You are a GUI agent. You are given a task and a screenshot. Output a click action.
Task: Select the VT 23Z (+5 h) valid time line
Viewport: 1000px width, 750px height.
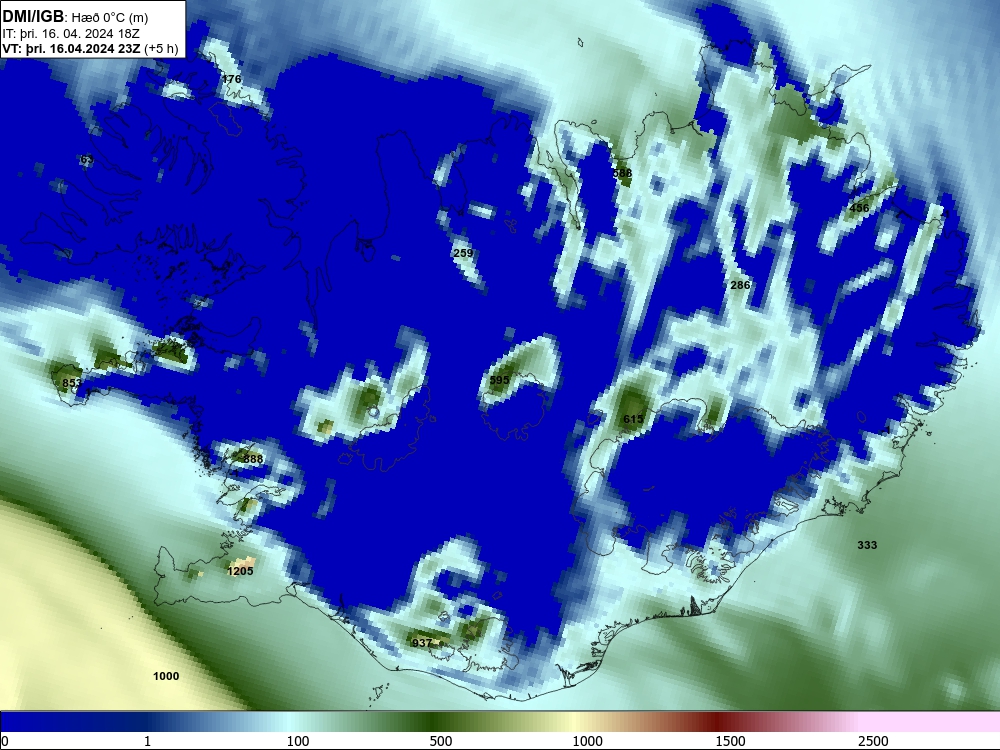point(90,48)
